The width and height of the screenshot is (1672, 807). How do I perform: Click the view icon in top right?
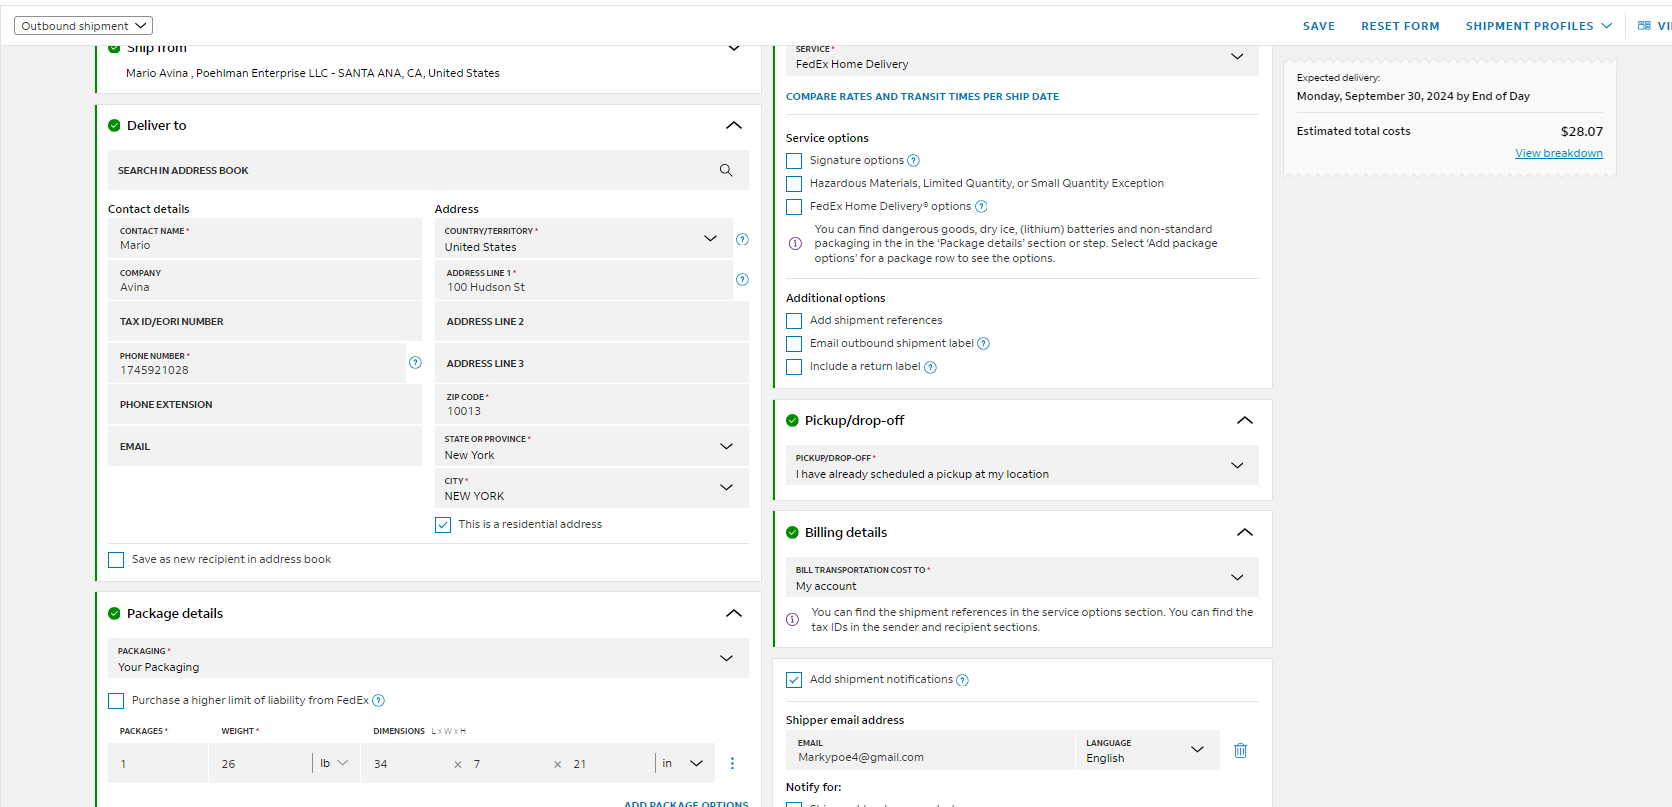1644,26
